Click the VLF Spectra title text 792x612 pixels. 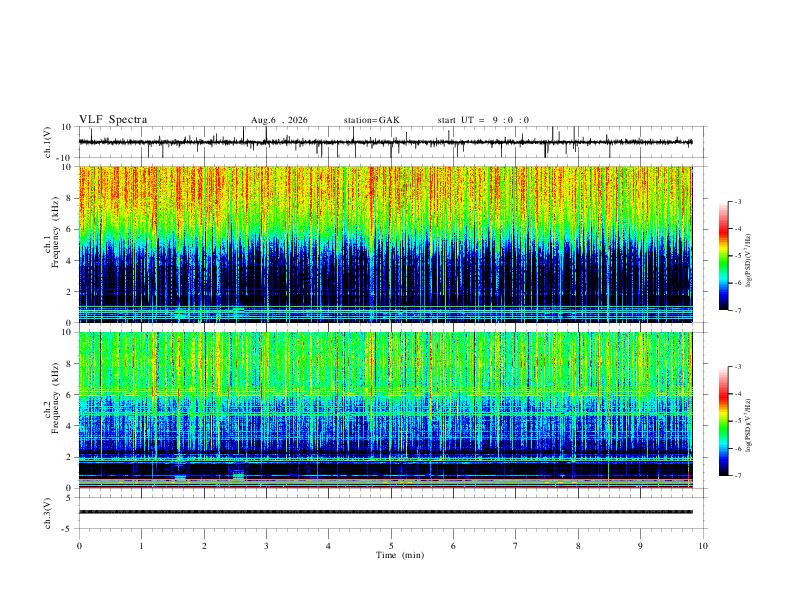coord(113,120)
